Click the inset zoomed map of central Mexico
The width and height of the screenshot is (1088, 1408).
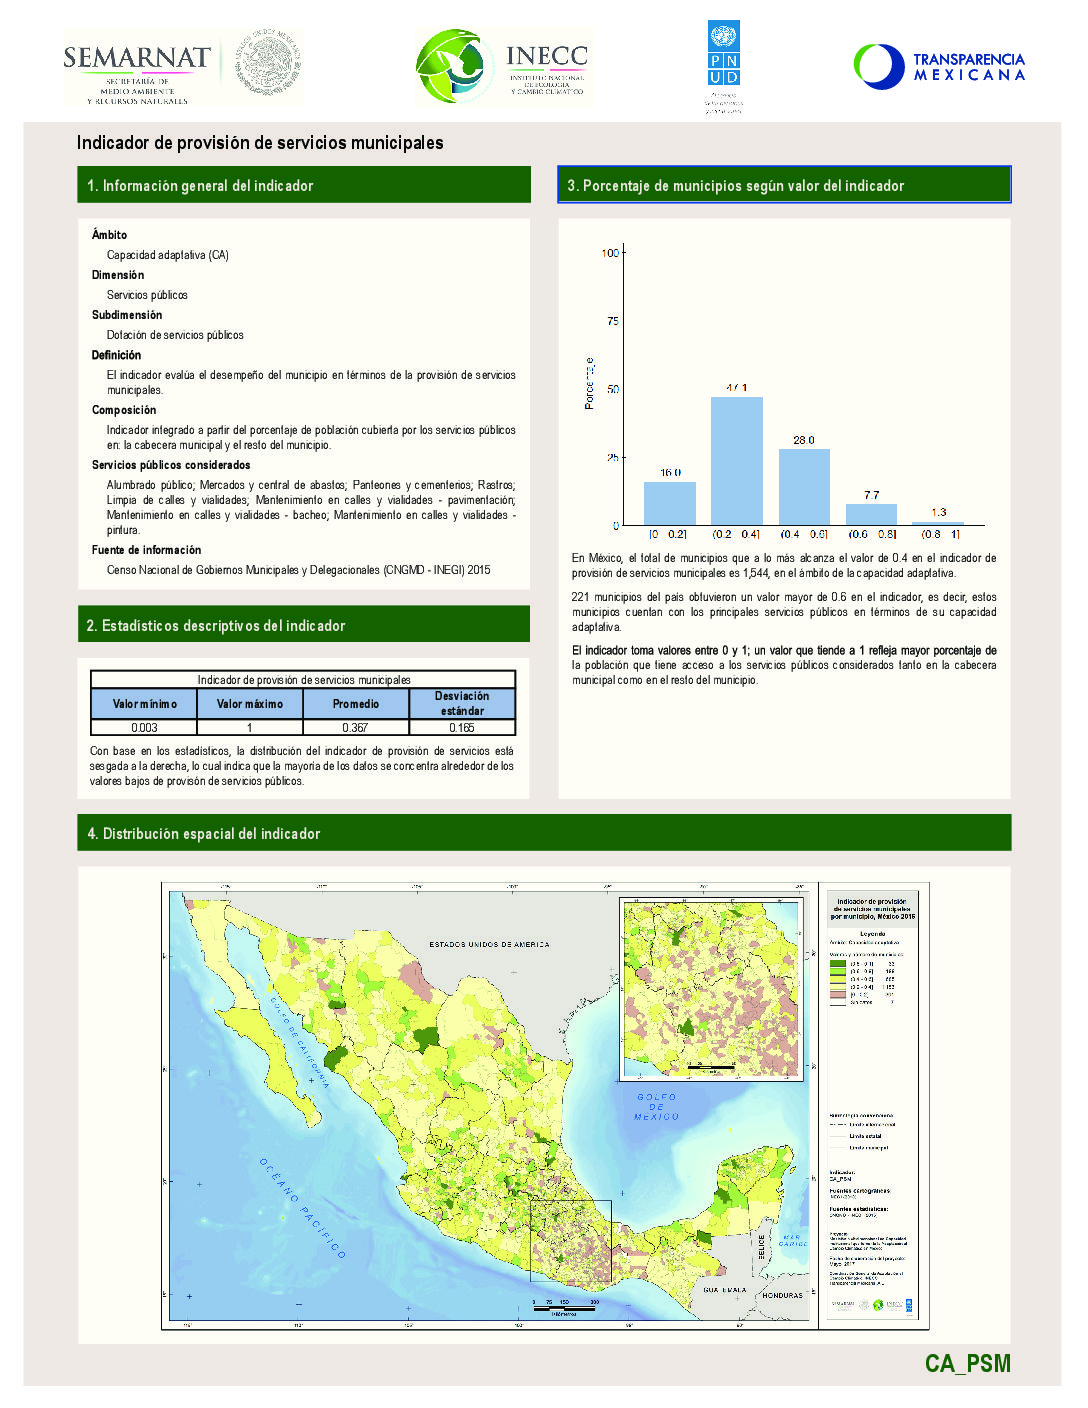[x=711, y=989]
